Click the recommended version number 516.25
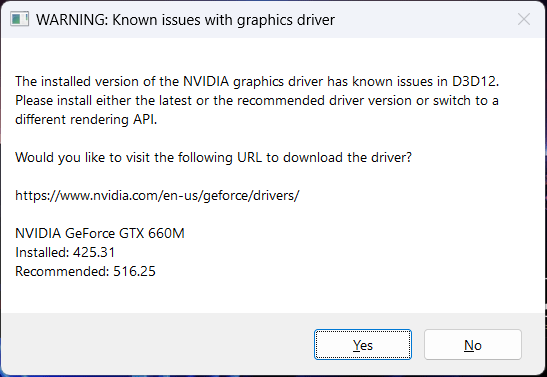Viewport: 547px width, 377px height. [x=134, y=271]
